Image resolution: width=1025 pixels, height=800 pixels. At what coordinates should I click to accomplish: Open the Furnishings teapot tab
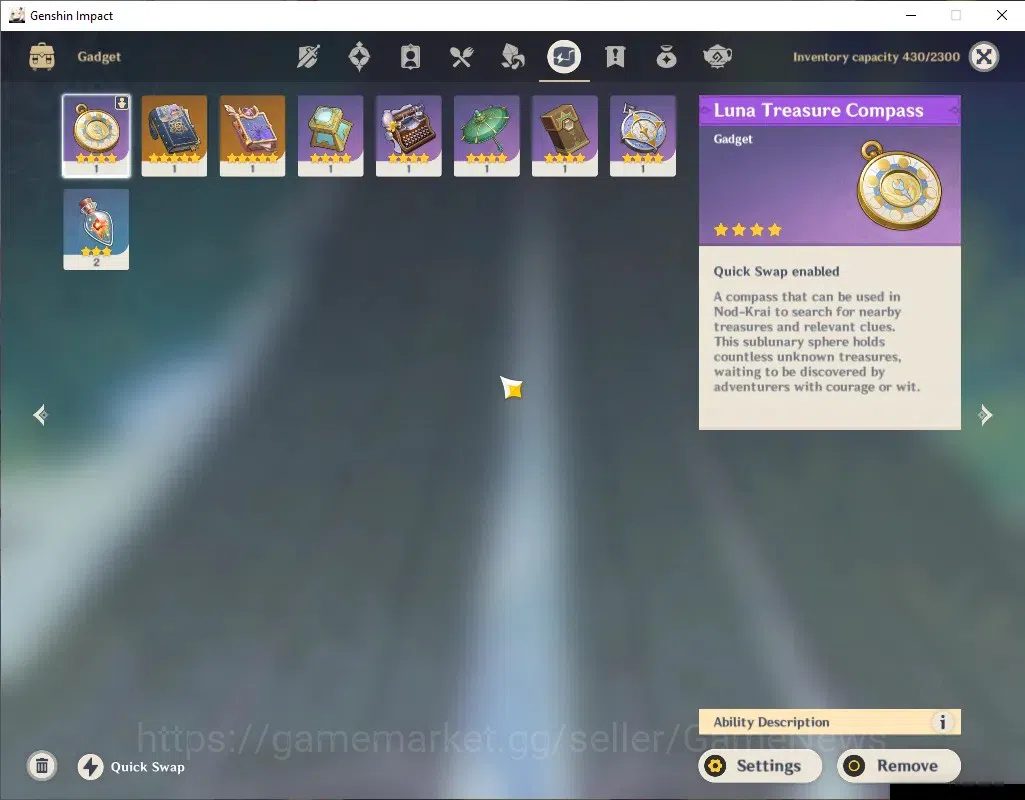[717, 57]
